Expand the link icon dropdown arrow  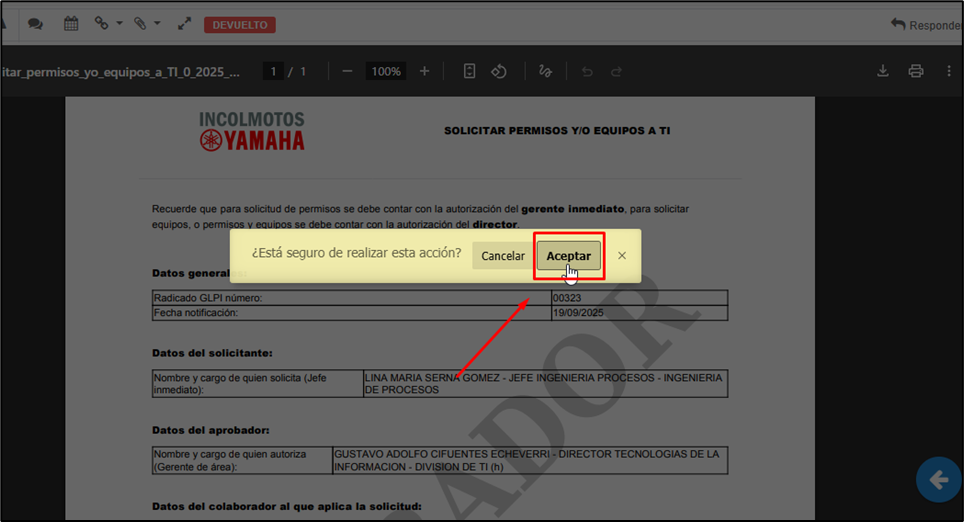tap(119, 24)
